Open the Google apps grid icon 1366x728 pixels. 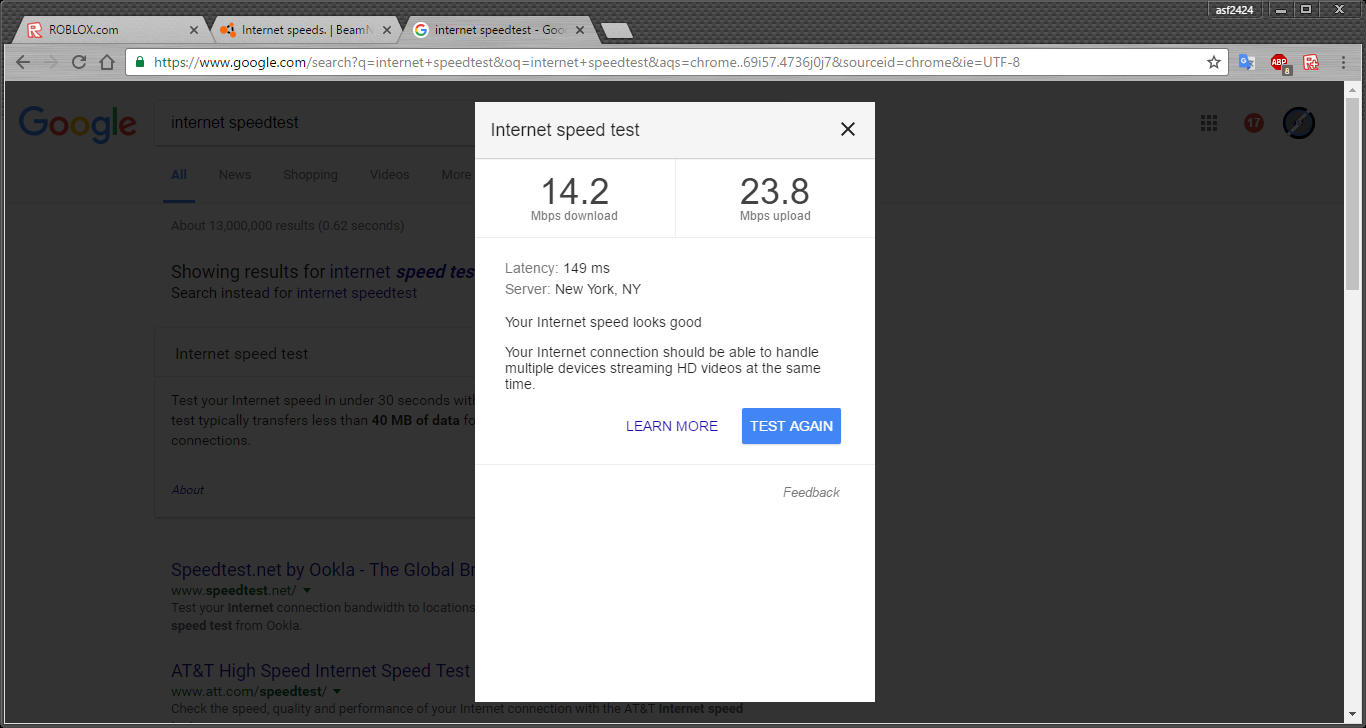(x=1209, y=123)
